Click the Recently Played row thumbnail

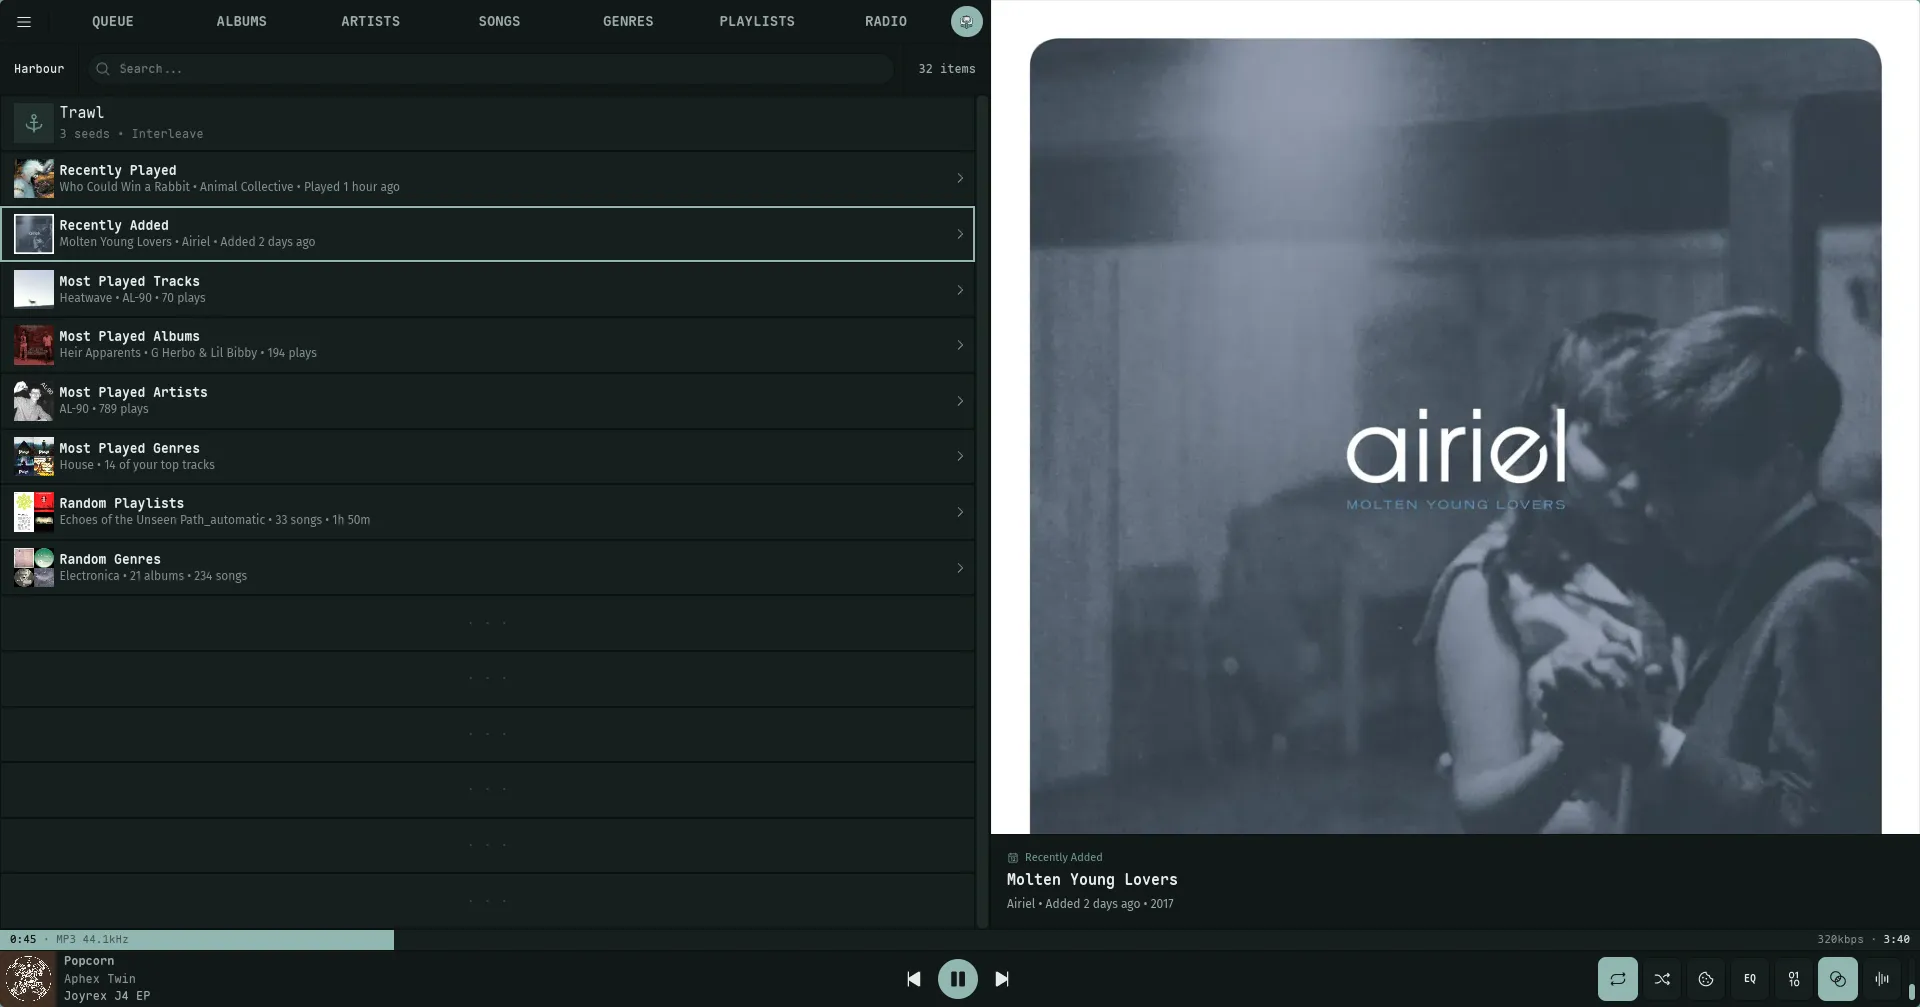[x=34, y=178]
